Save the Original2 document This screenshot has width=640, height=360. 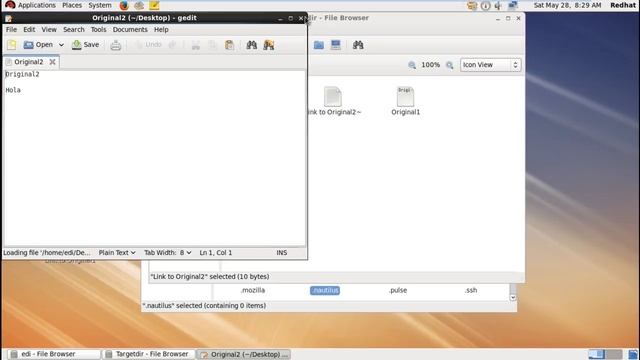85,45
